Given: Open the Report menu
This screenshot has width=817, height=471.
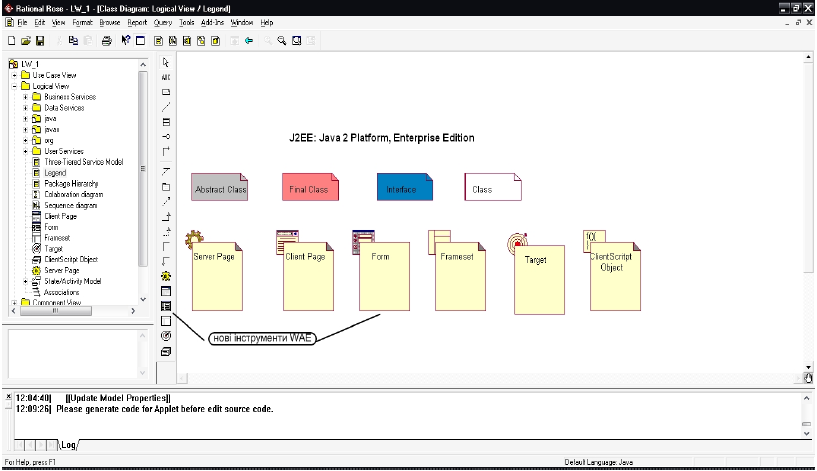Looking at the screenshot, I should click(x=137, y=22).
